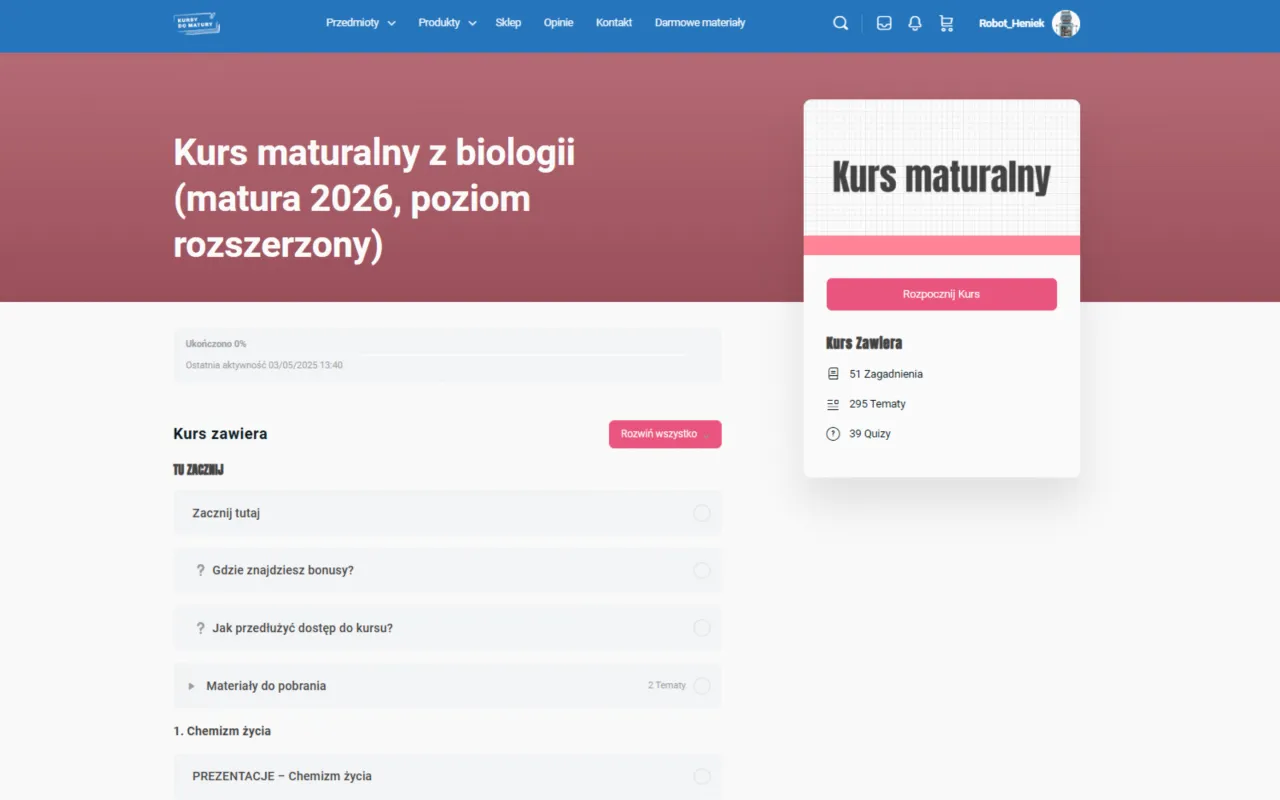Screen dimensions: 1280x800
Task: Open the shopping cart icon
Action: point(946,22)
